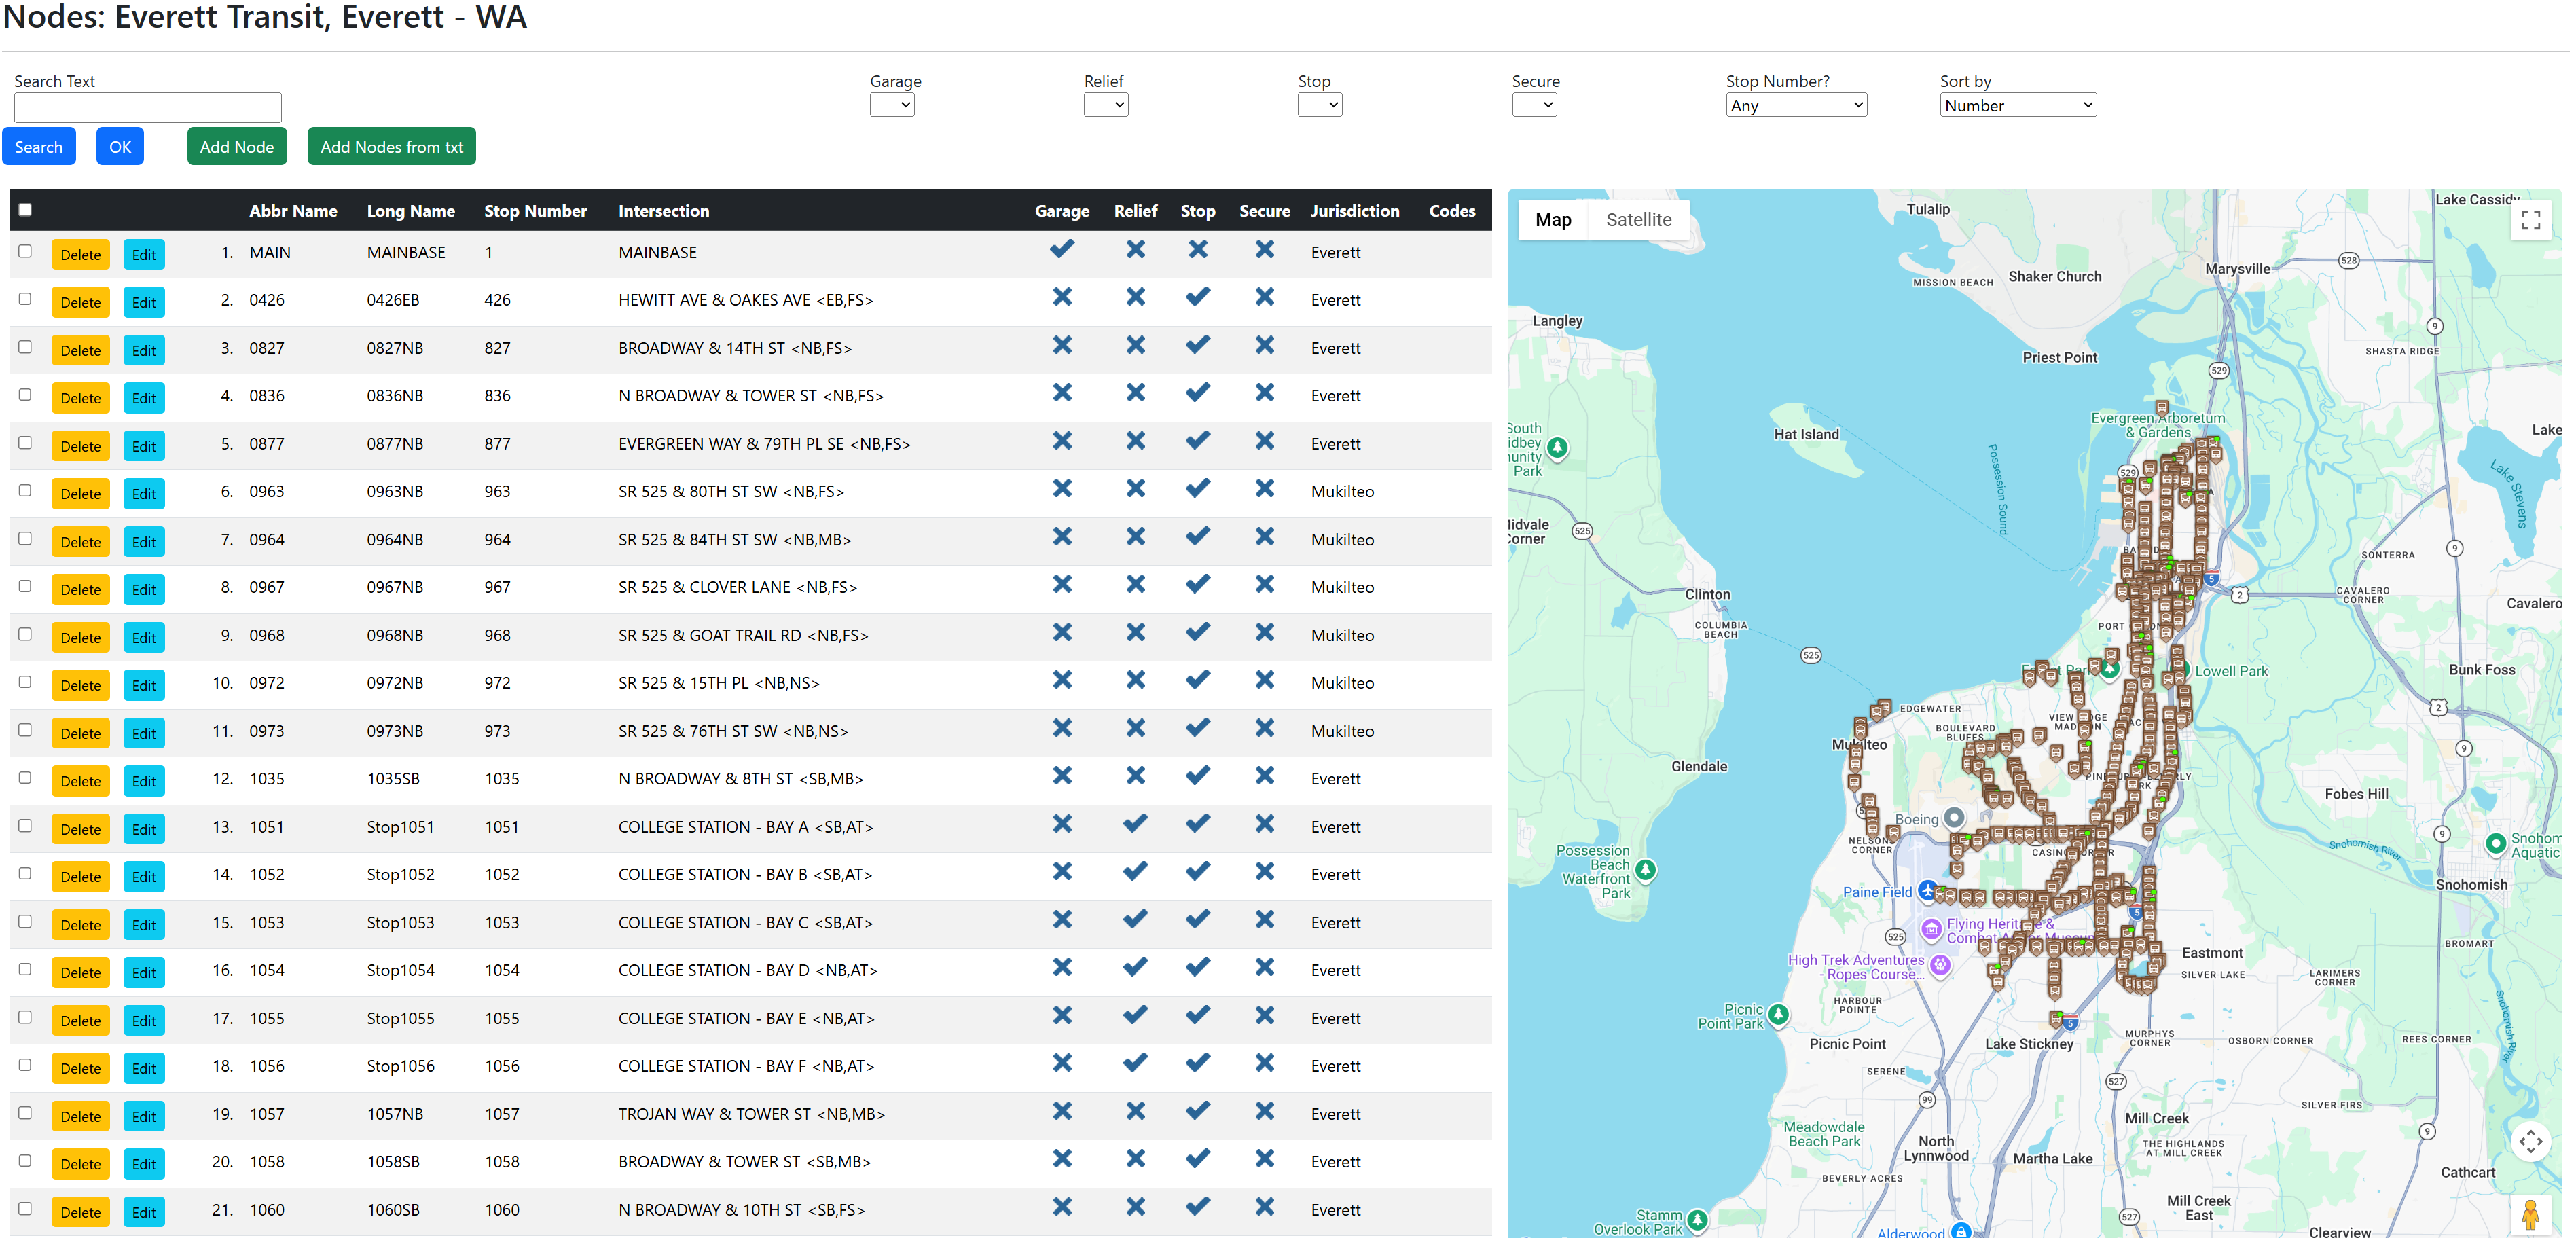Click the Garage checkmark for MAINBASE row
The image size is (2576, 1238).
click(1062, 250)
